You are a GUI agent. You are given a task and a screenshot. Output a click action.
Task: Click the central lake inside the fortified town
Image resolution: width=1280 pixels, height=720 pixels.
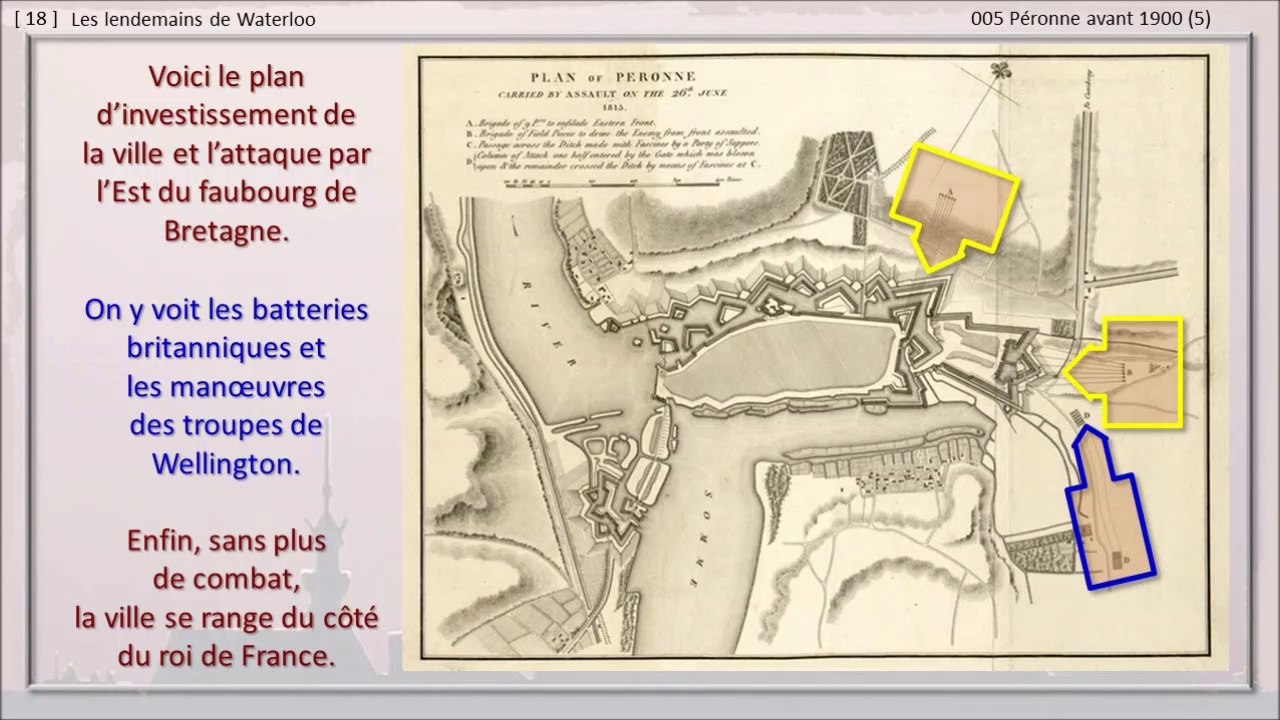[782, 361]
